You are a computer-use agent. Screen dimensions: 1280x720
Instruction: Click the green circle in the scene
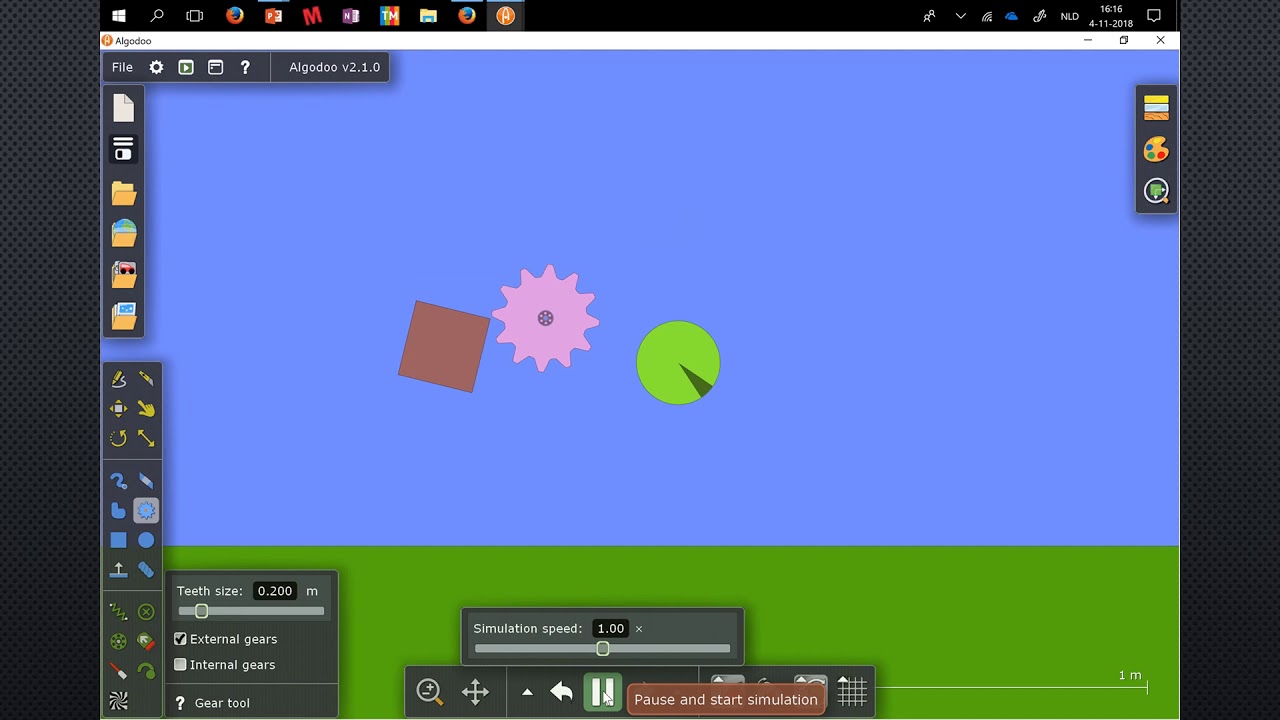tap(678, 362)
